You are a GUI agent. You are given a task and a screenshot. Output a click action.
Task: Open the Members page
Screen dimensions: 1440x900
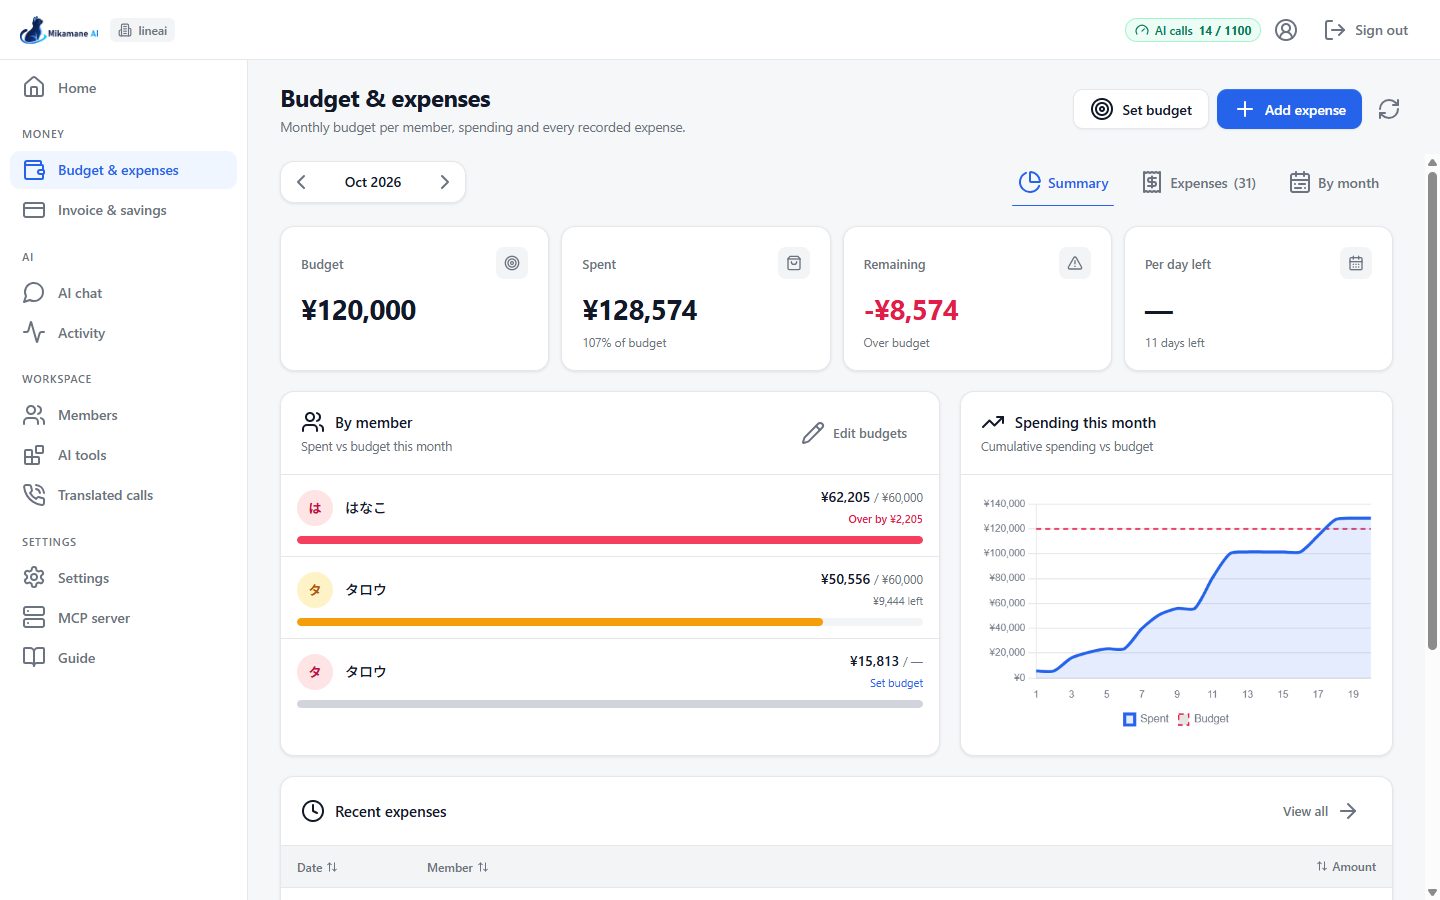click(123, 415)
